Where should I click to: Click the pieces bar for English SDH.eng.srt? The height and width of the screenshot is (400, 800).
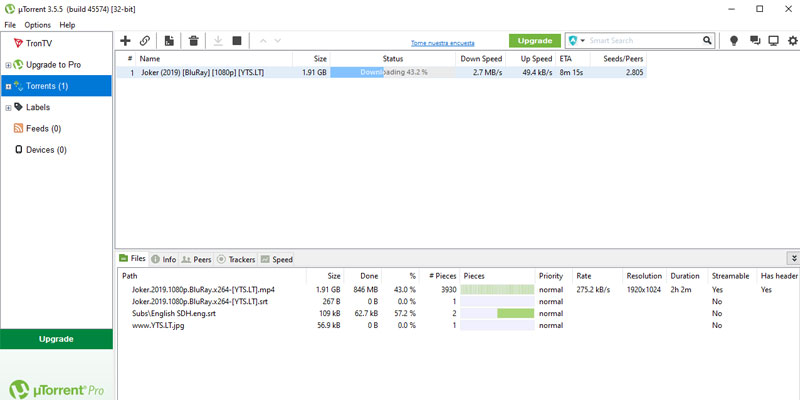[497, 313]
